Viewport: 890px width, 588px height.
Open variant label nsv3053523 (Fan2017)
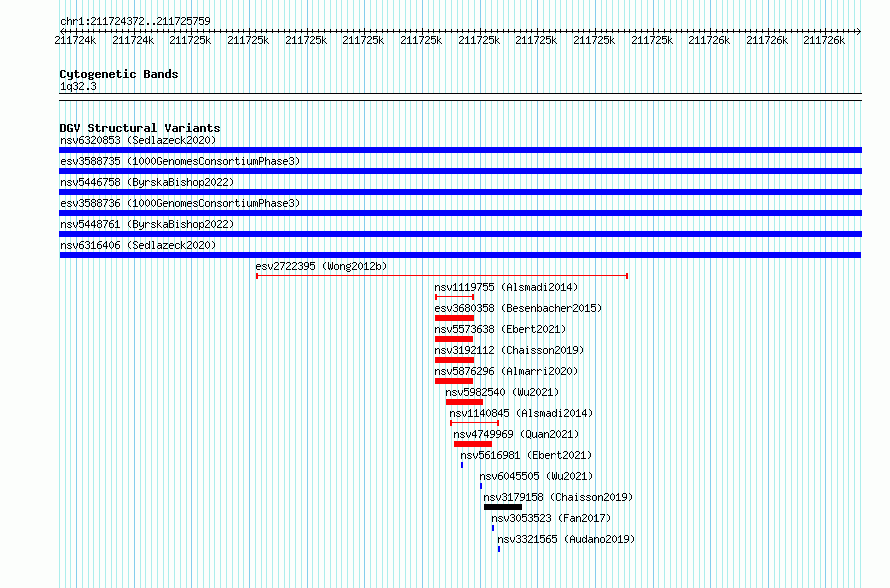point(551,518)
